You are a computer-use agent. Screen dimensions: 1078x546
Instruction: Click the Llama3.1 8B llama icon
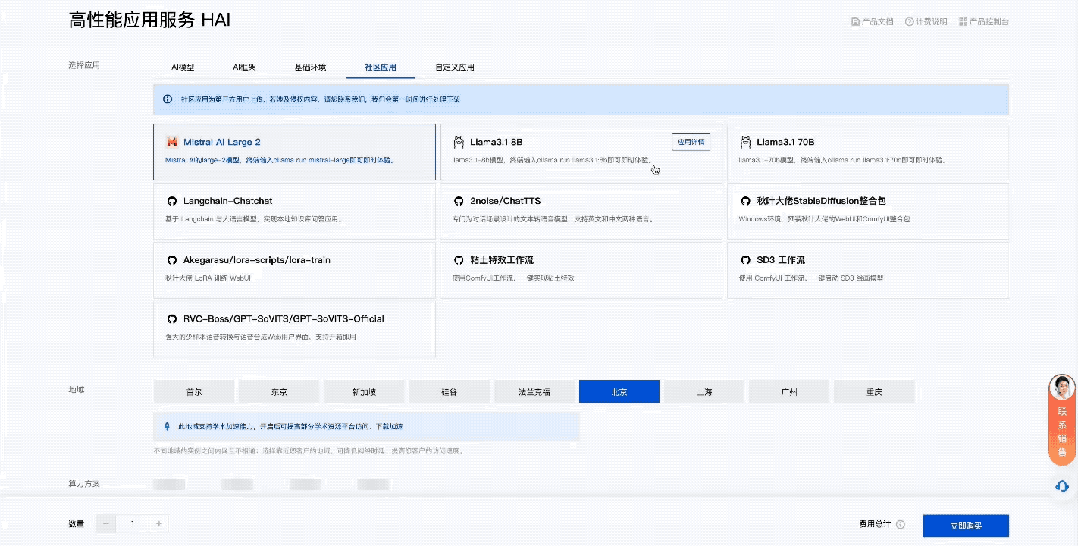459,142
